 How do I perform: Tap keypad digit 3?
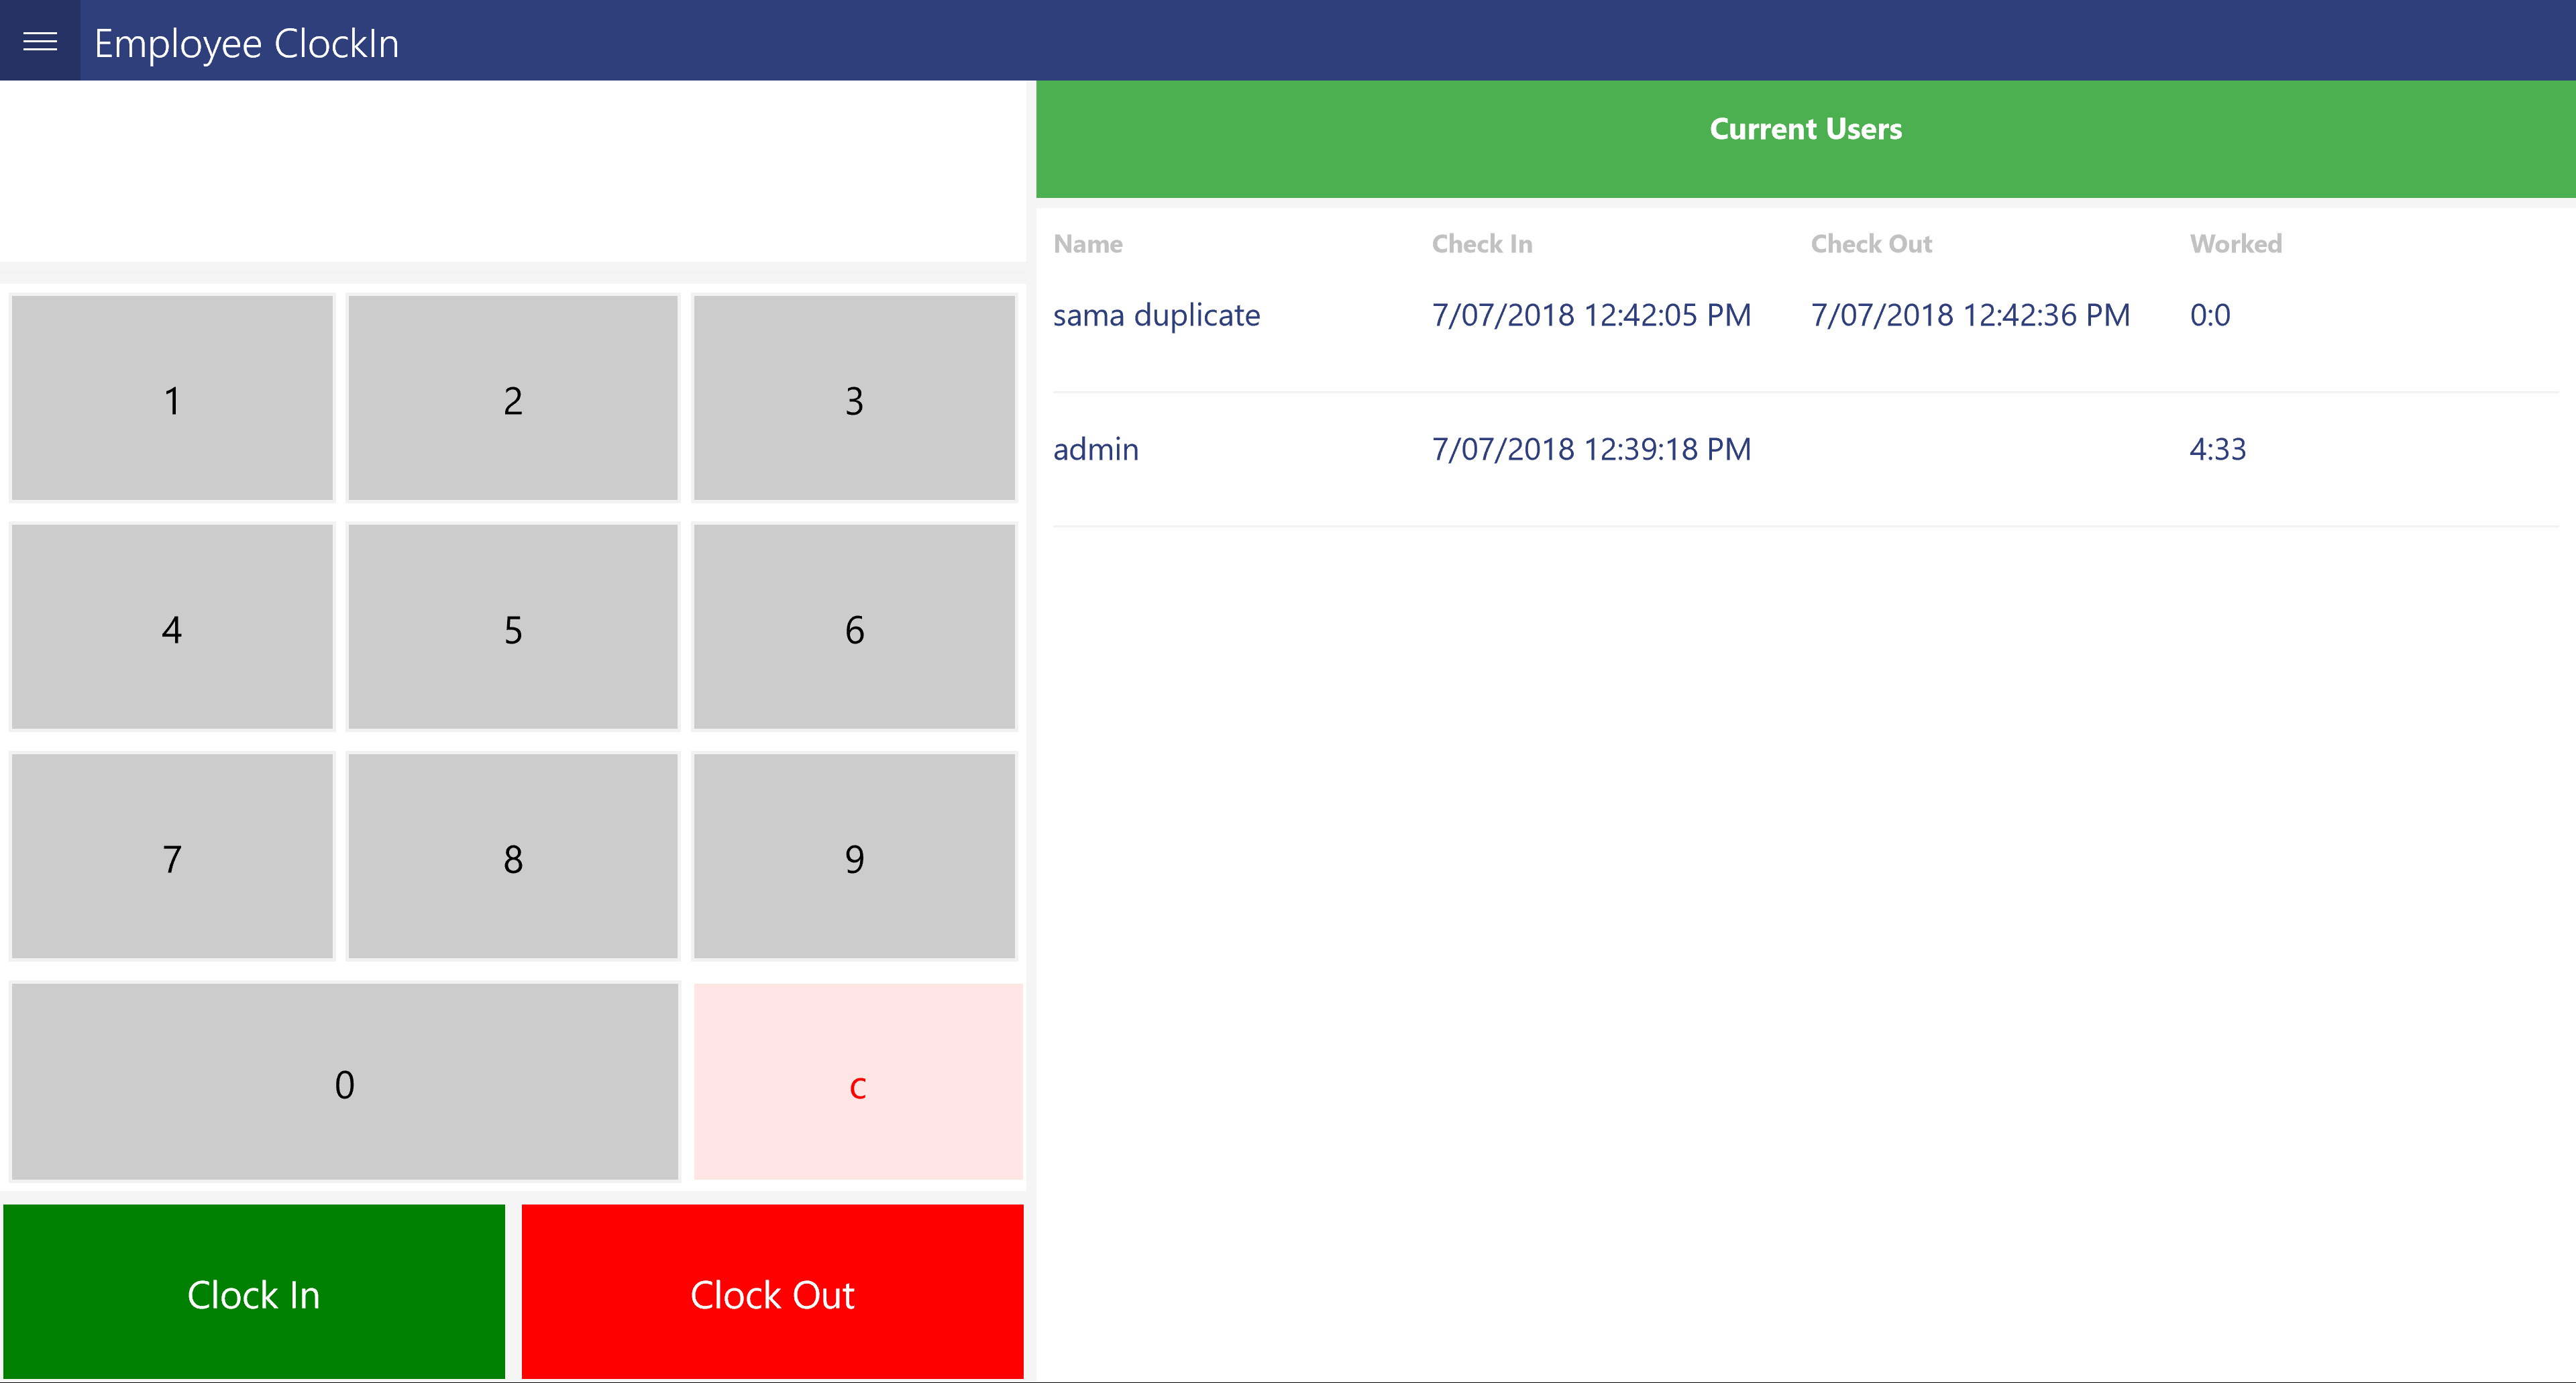[854, 398]
